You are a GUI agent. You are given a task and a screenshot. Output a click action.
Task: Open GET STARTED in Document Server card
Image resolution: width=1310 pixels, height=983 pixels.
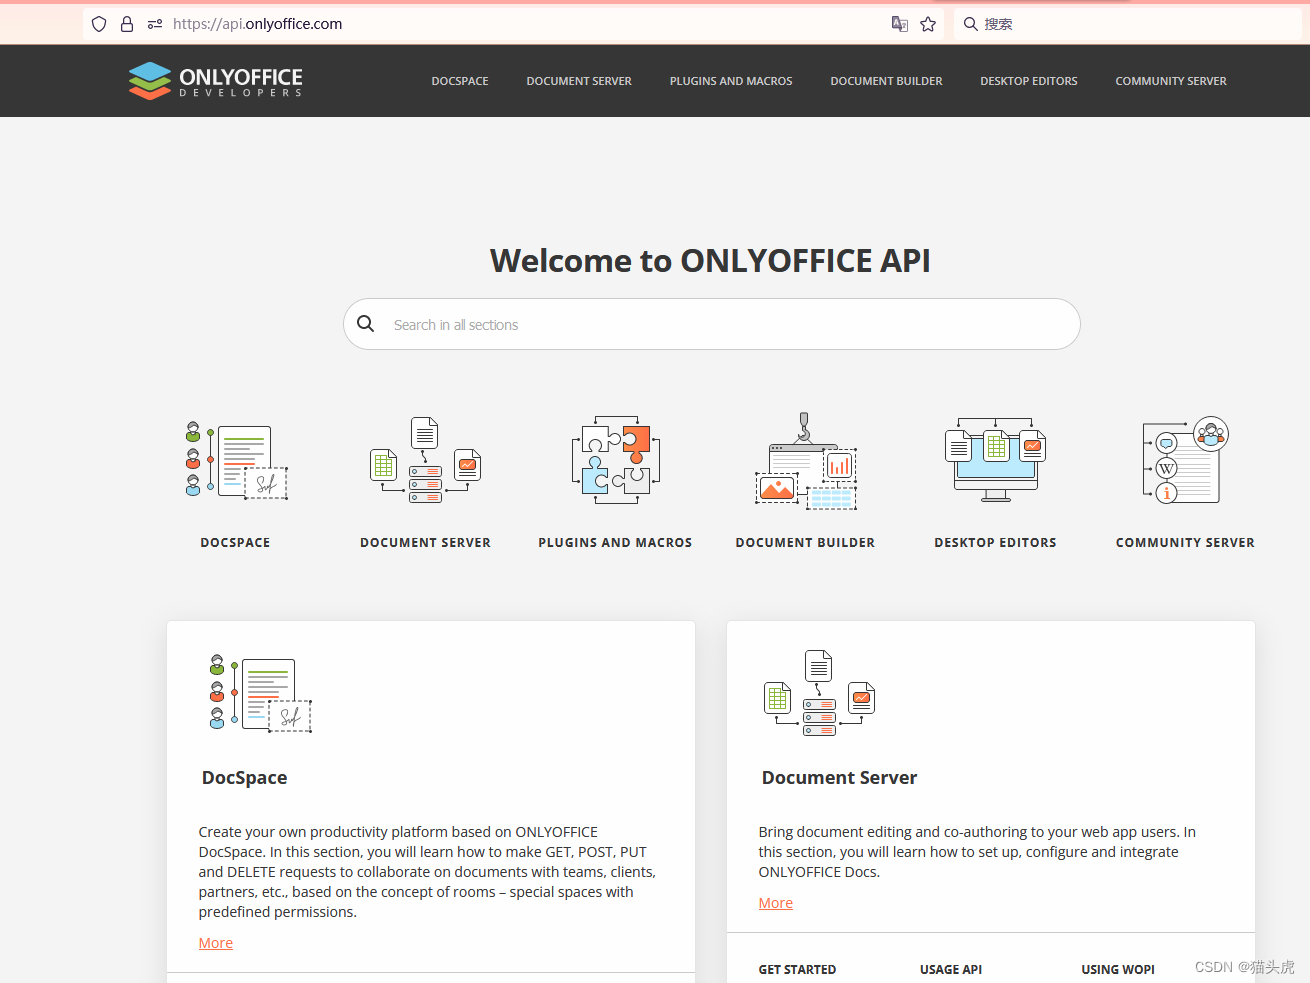click(797, 970)
